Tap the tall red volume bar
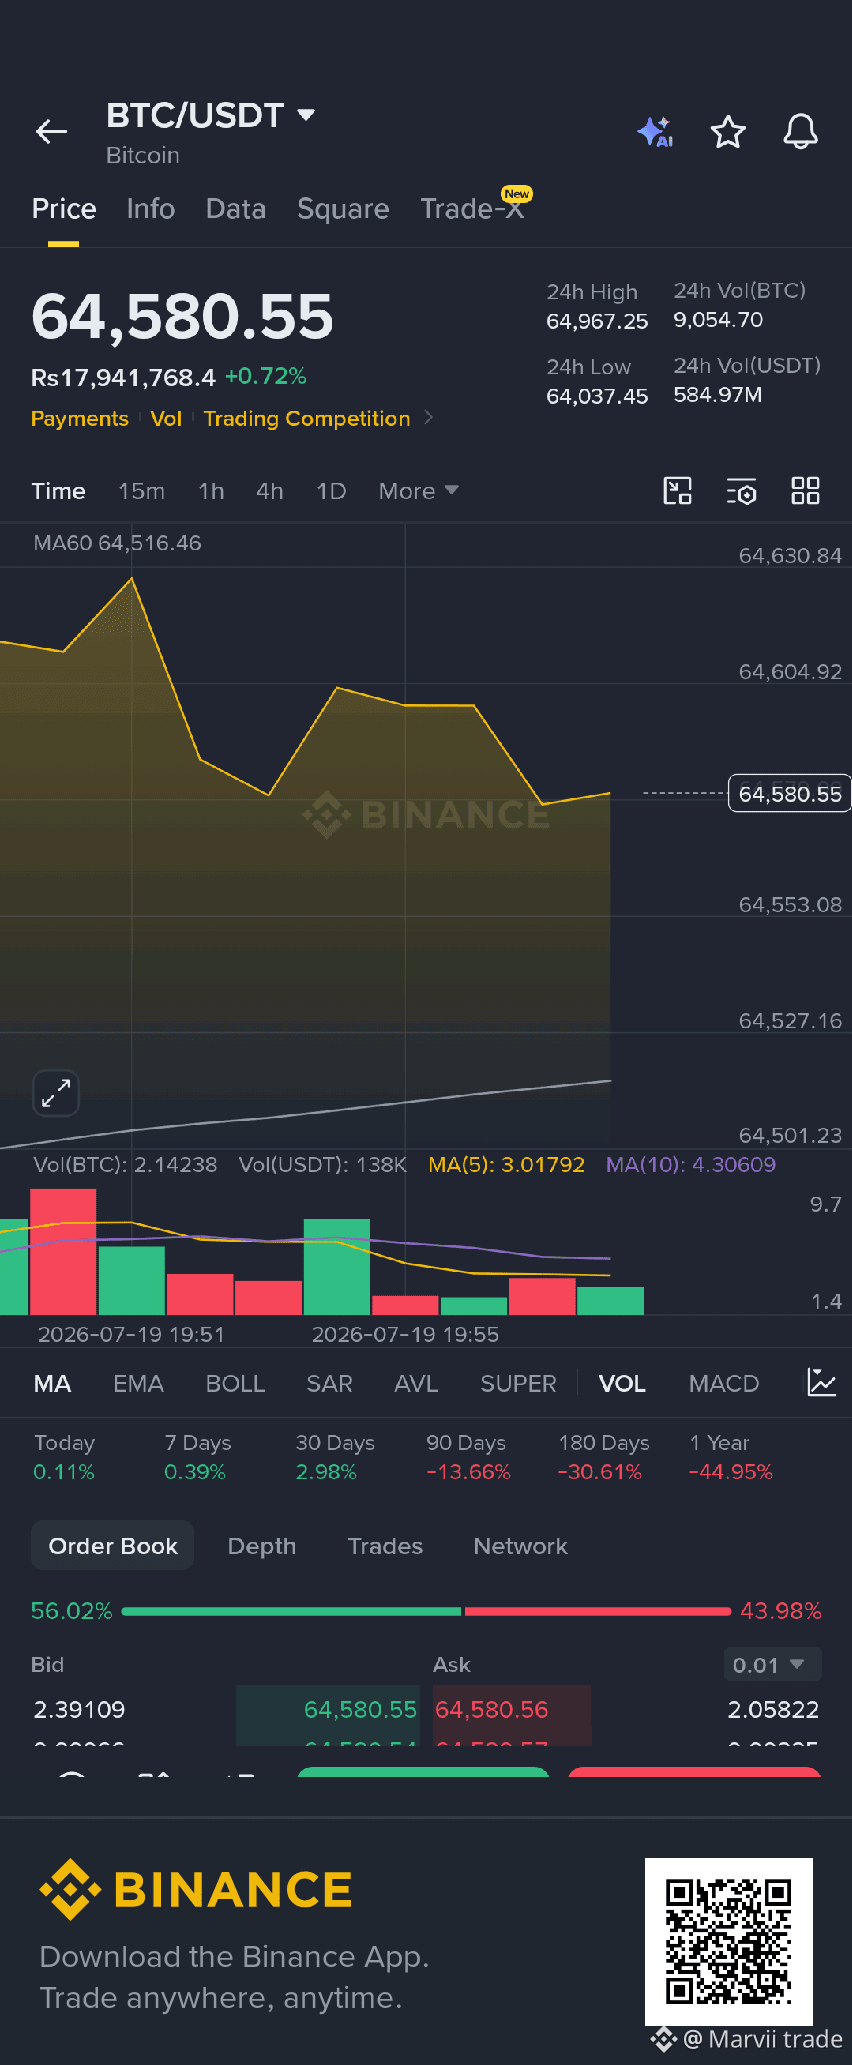Viewport: 852px width, 2065px height. 63,1251
